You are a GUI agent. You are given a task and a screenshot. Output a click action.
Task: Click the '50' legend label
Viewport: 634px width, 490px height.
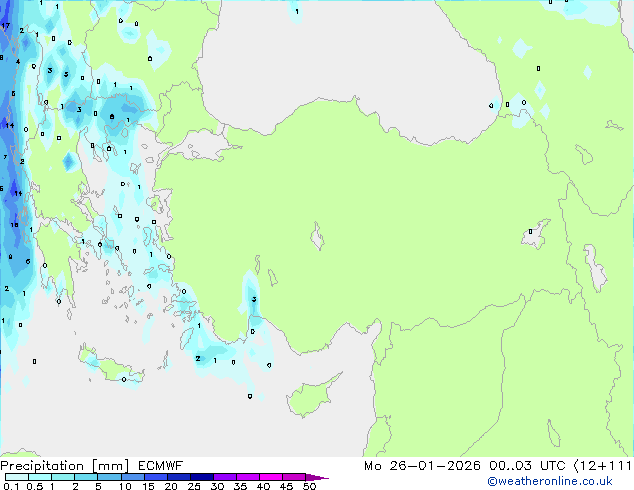coord(309,486)
